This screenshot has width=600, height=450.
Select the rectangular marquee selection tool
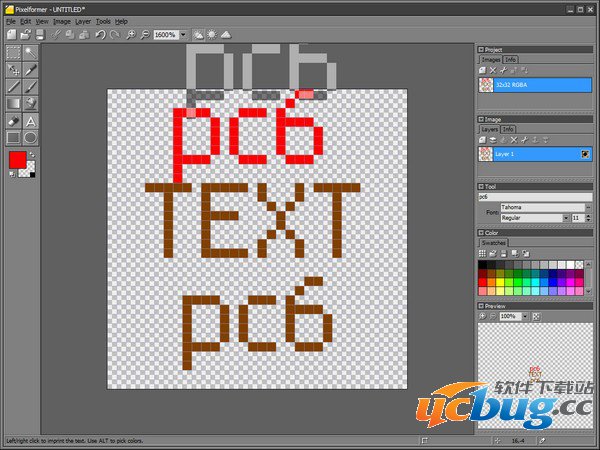click(x=12, y=52)
